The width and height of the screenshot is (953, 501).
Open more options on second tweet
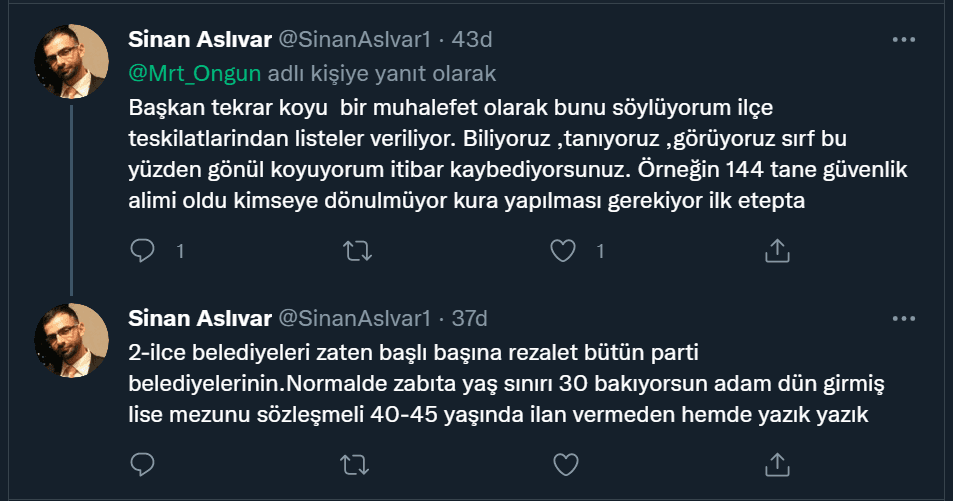(x=903, y=319)
